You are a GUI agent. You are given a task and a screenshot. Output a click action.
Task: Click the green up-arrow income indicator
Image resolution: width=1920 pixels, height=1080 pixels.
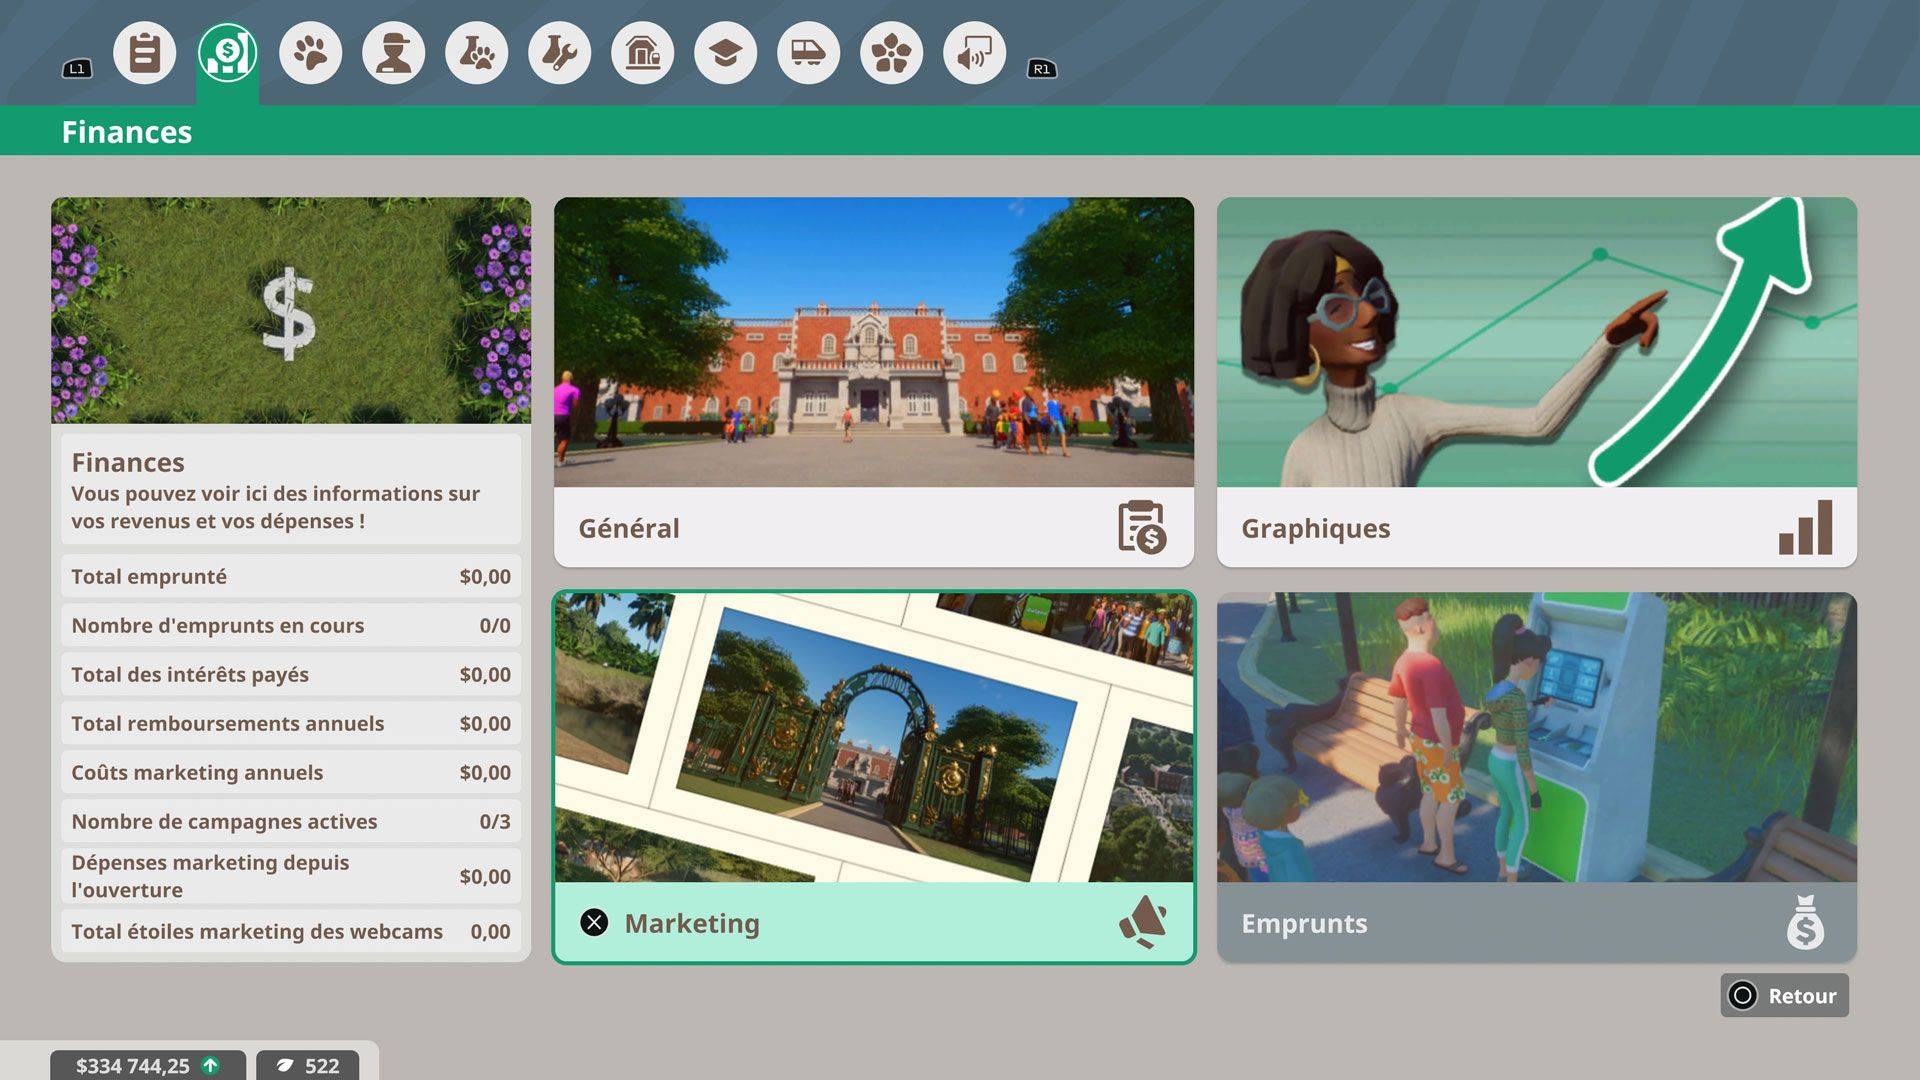click(x=211, y=1065)
